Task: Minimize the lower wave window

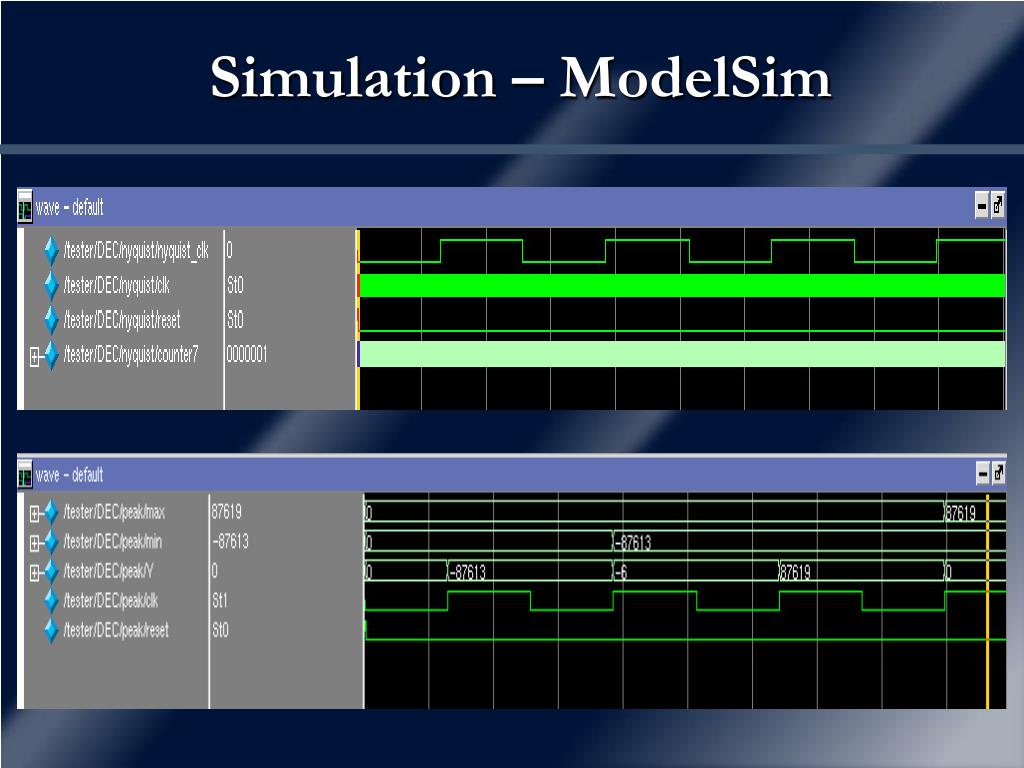Action: pyautogui.click(x=983, y=473)
